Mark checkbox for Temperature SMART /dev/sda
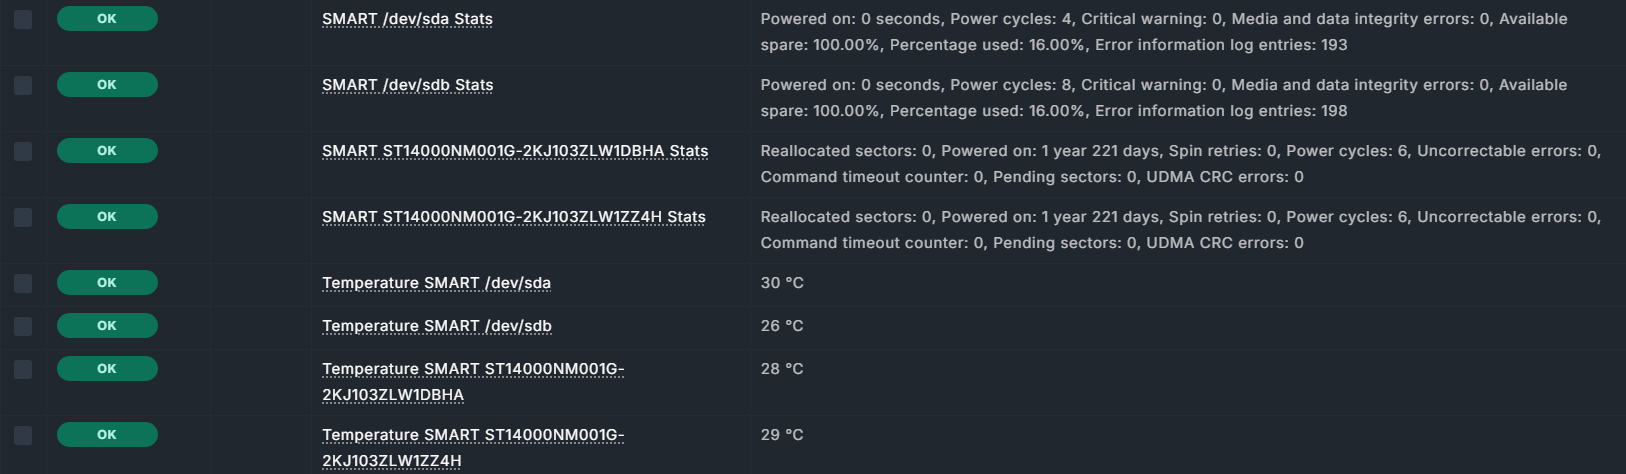 23,283
